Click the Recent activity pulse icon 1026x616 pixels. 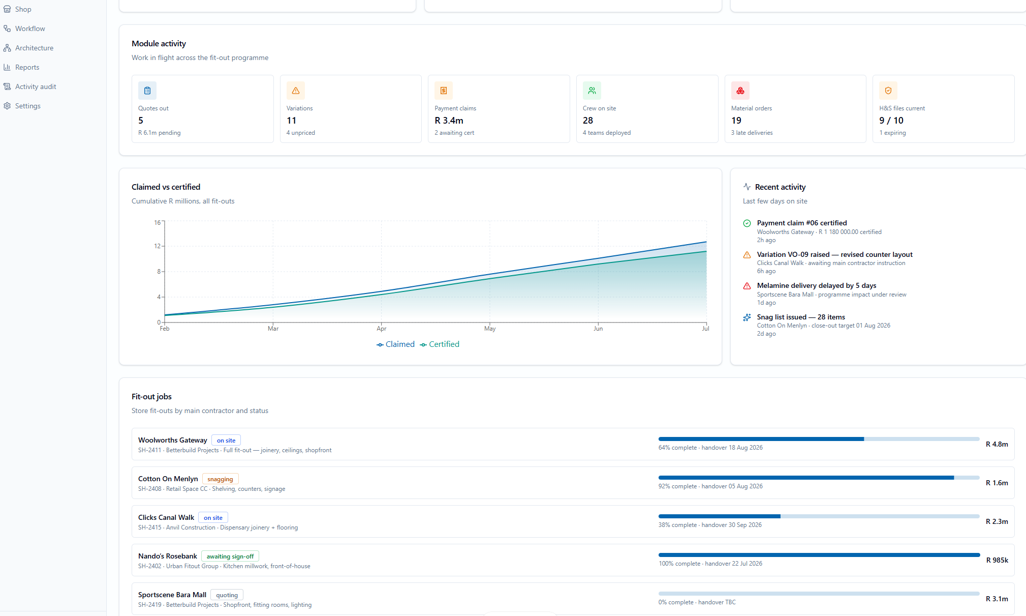coord(747,187)
